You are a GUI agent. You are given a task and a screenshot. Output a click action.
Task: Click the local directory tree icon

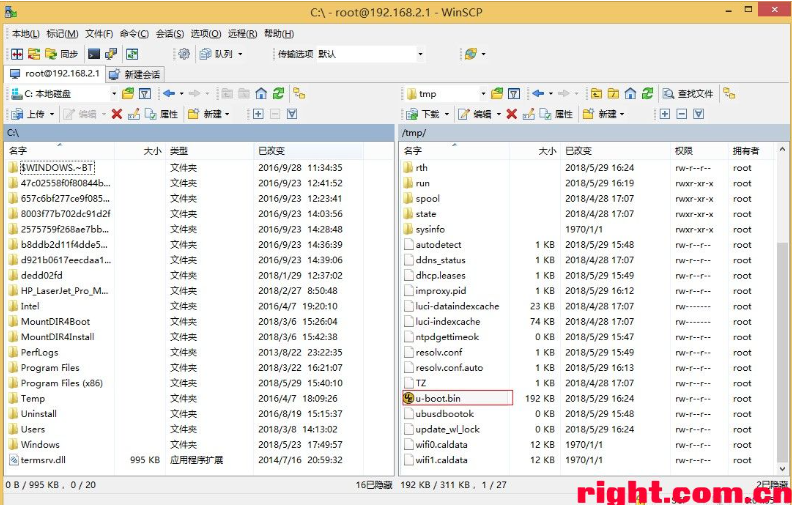pyautogui.click(x=299, y=93)
